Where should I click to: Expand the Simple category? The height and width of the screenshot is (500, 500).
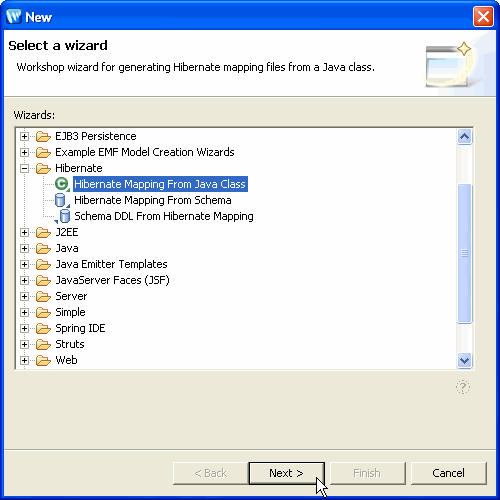(x=24, y=312)
